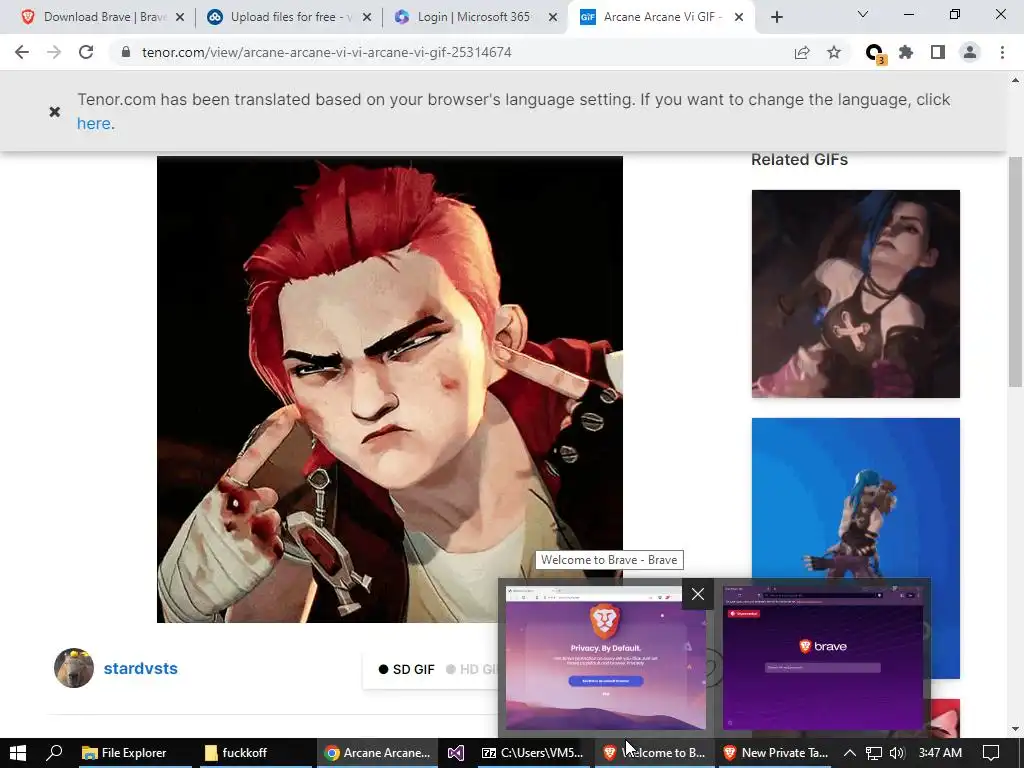1024x768 pixels.
Task: Click the address bar URL
Action: pos(327,52)
